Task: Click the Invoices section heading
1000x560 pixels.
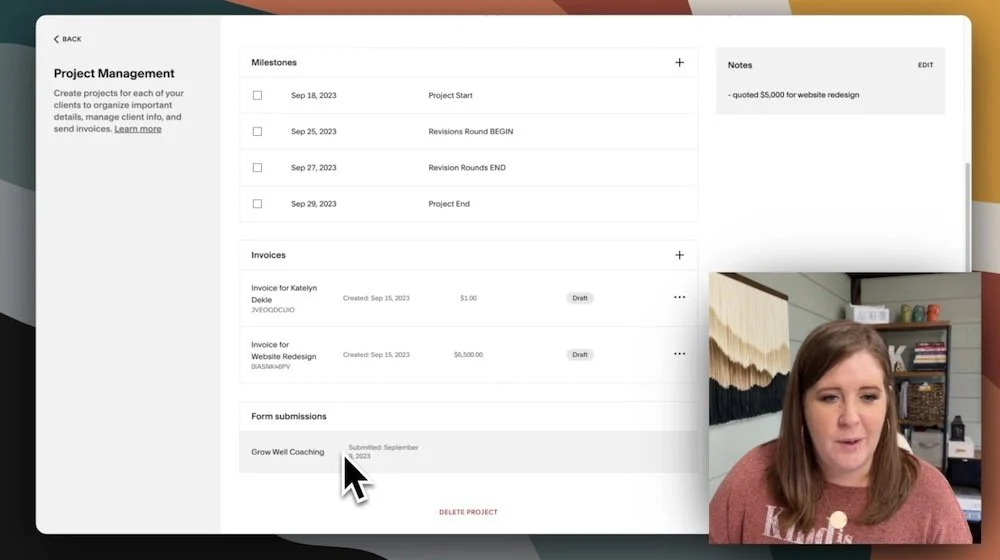Action: coord(268,255)
